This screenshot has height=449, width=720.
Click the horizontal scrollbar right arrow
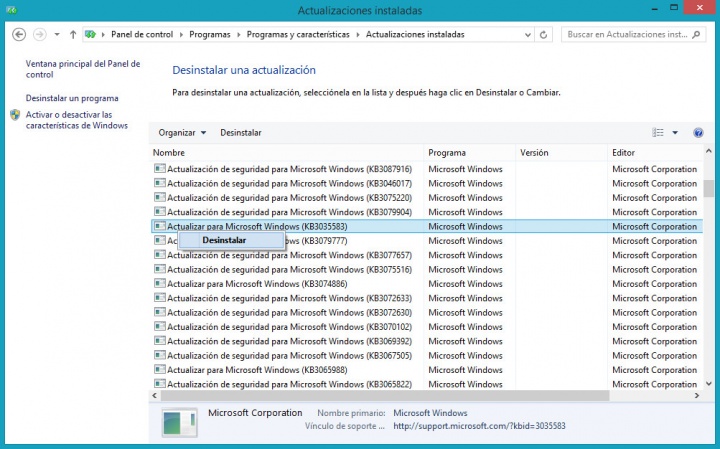click(x=697, y=395)
